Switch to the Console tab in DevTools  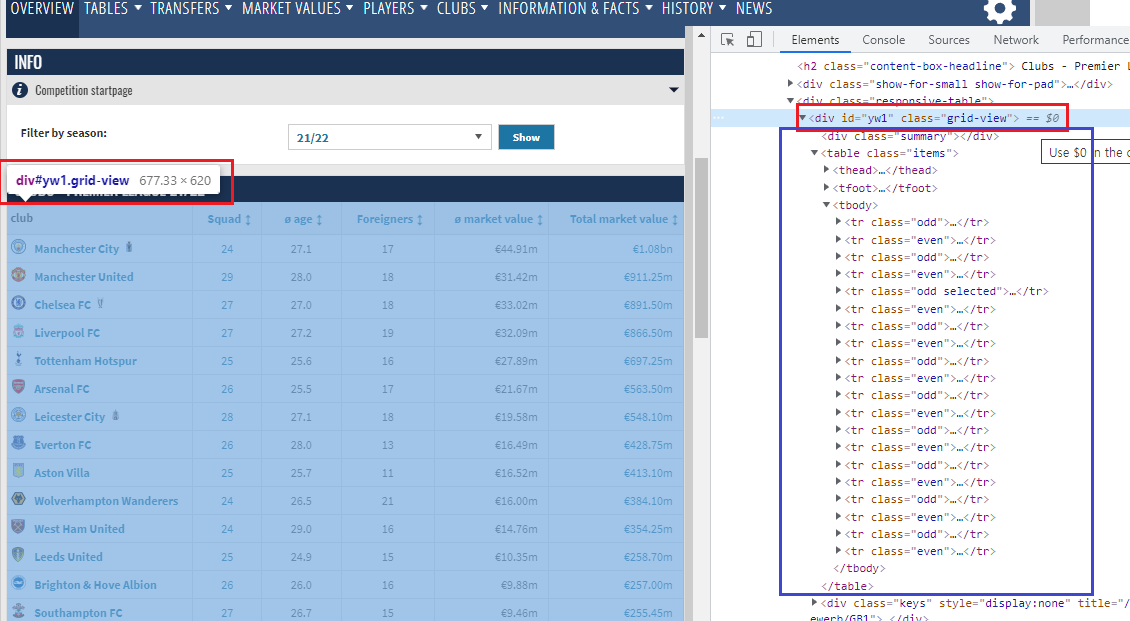click(884, 40)
